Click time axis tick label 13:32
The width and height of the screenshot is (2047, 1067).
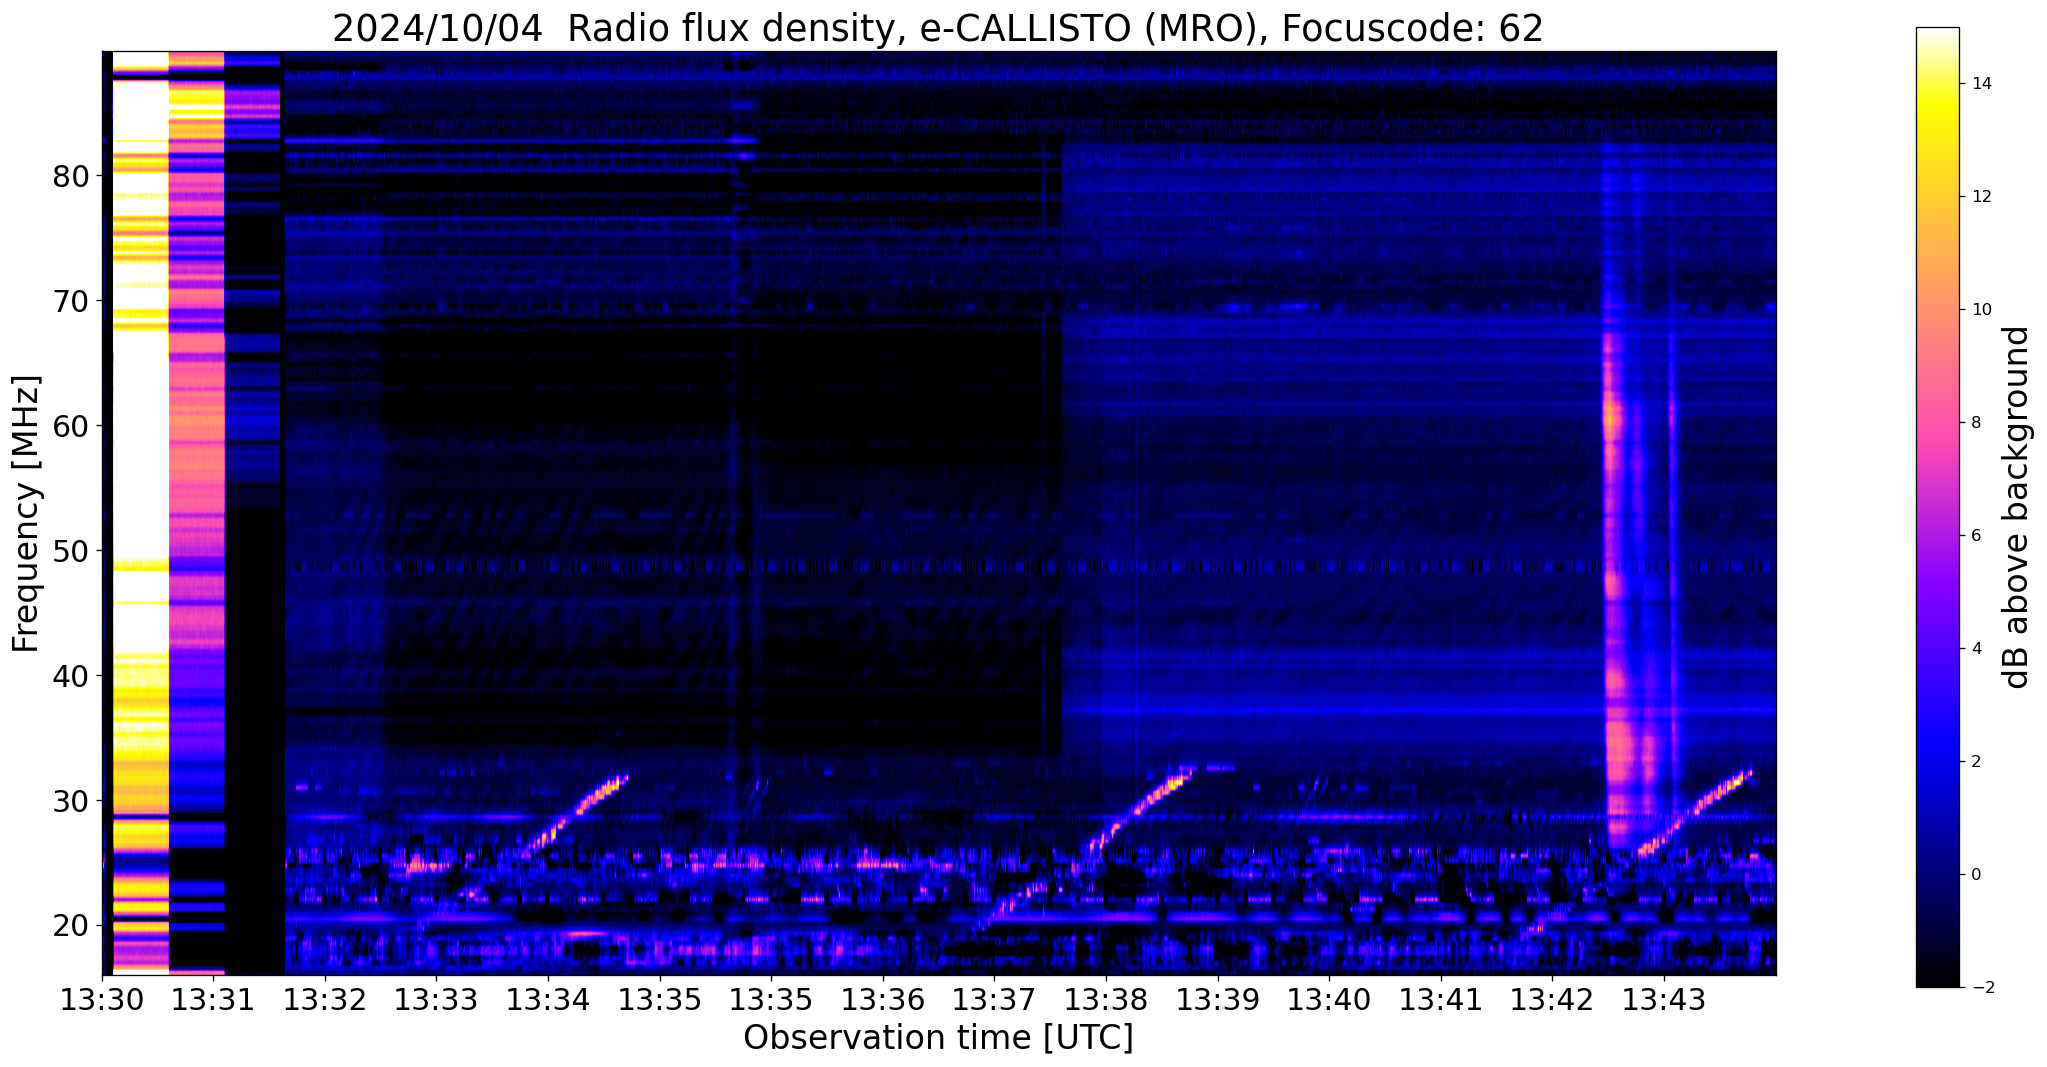click(325, 999)
